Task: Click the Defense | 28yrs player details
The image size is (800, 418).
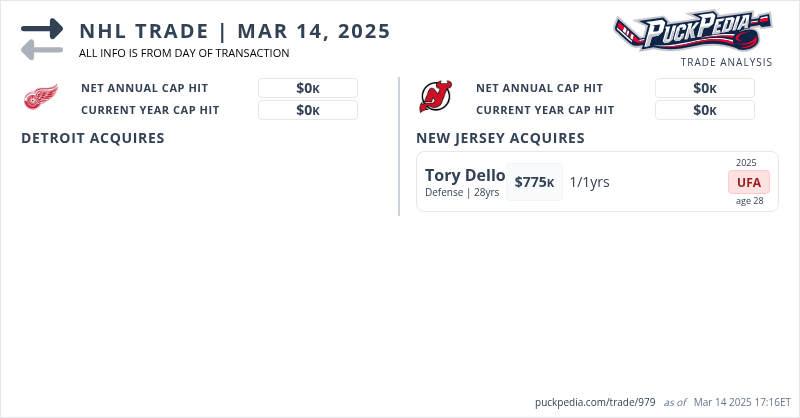Action: 462,192
